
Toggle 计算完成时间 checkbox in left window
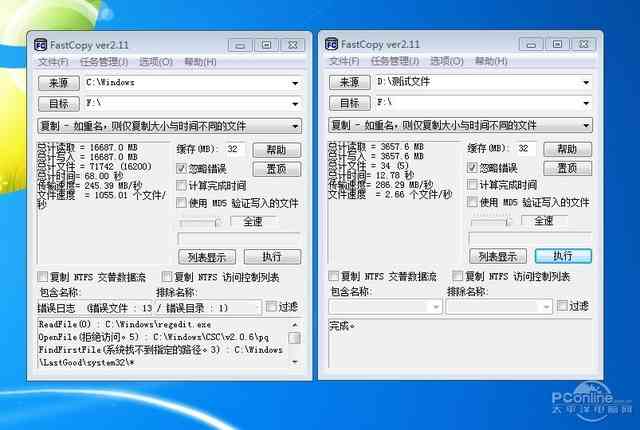pyautogui.click(x=182, y=186)
